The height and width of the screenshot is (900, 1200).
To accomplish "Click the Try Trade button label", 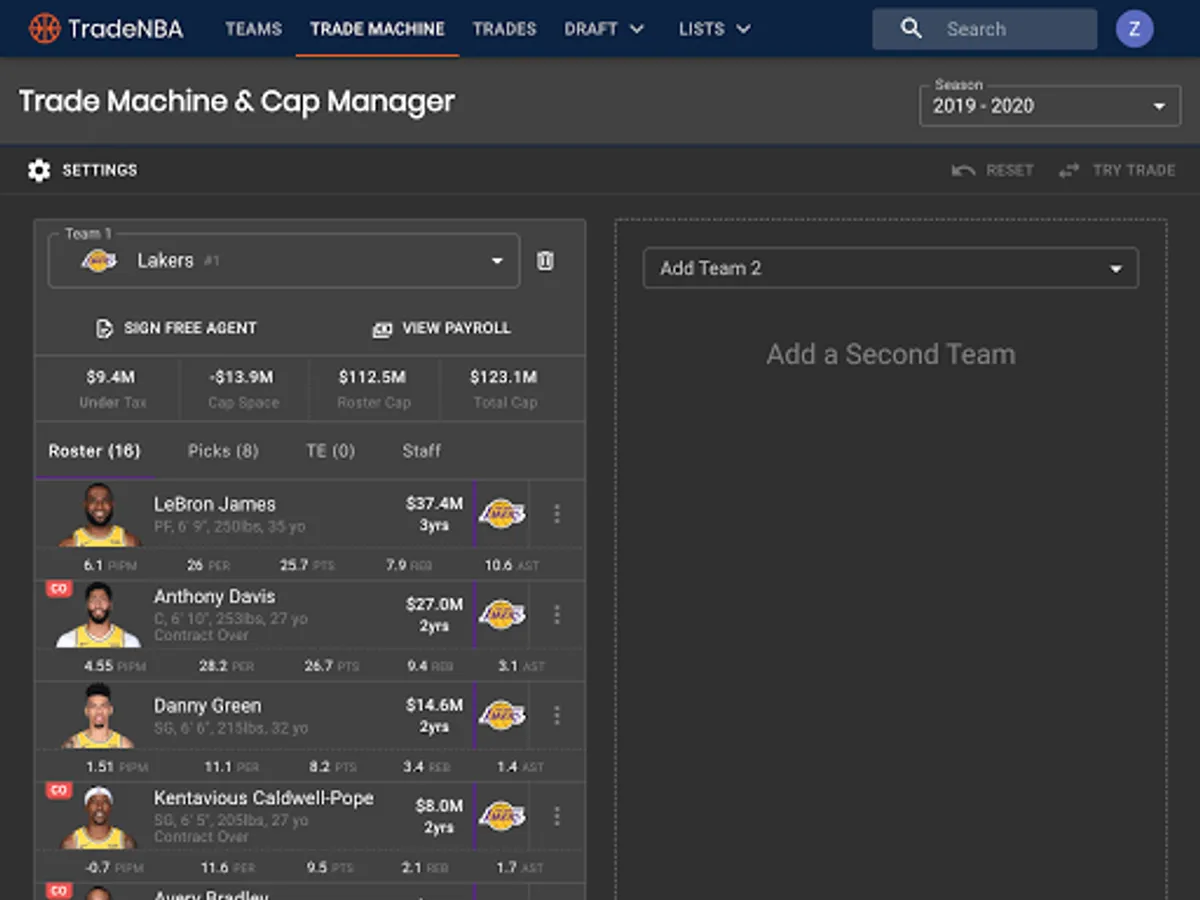I will point(1134,171).
